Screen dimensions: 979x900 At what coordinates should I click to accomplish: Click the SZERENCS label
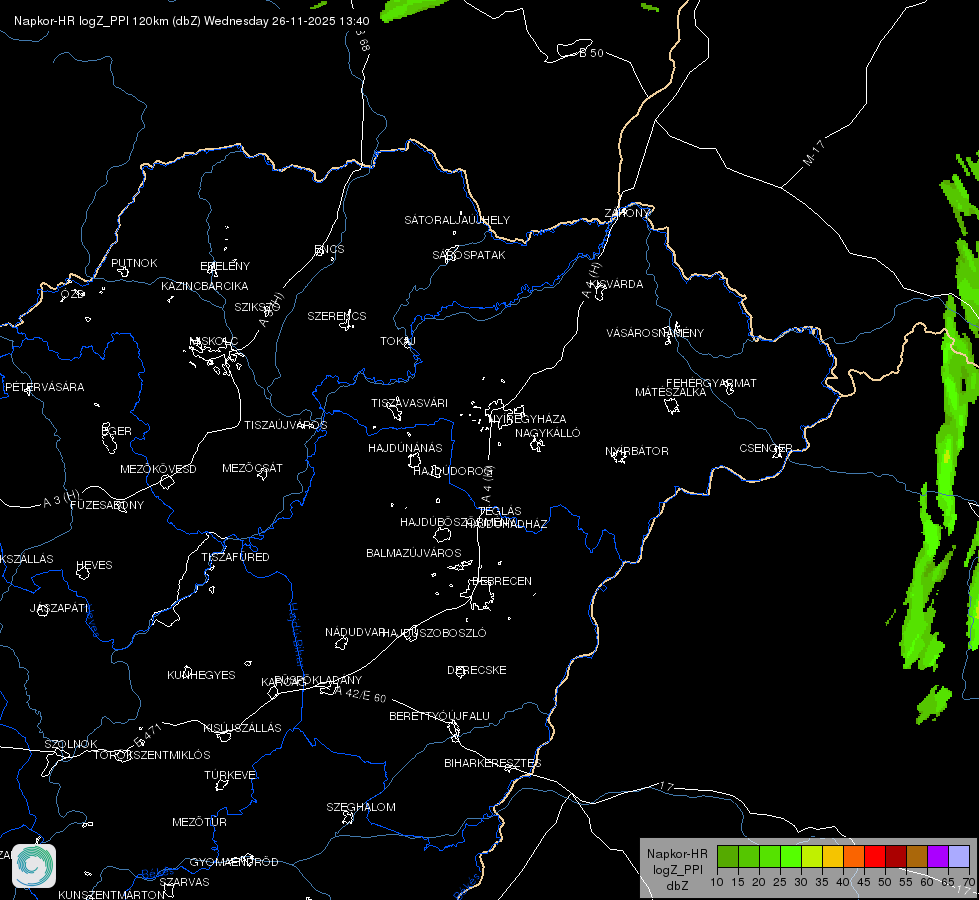coord(337,316)
